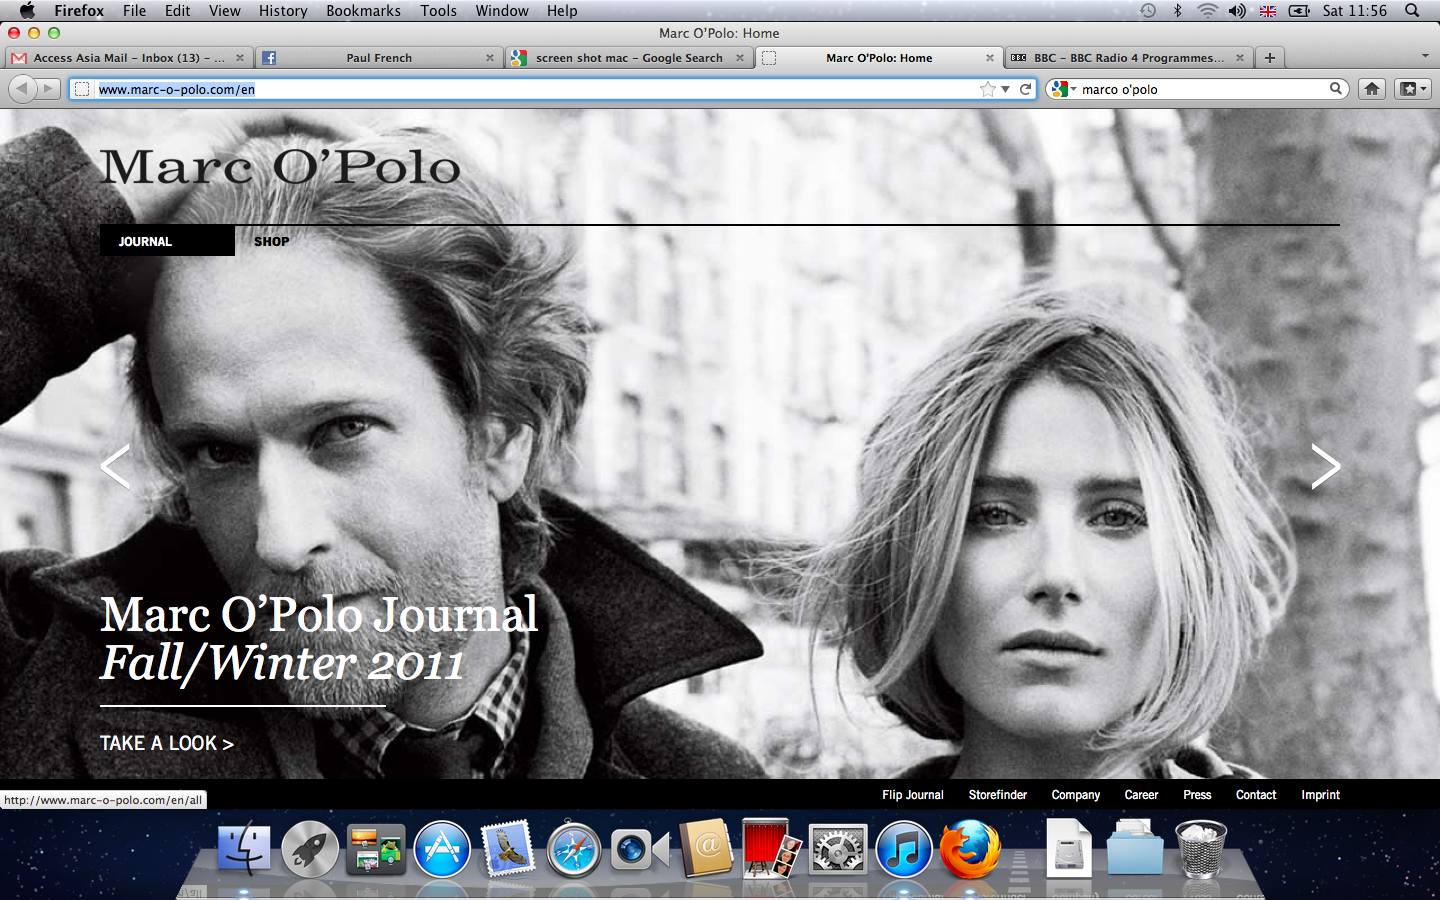Open the Flip Journal footer link

point(912,795)
